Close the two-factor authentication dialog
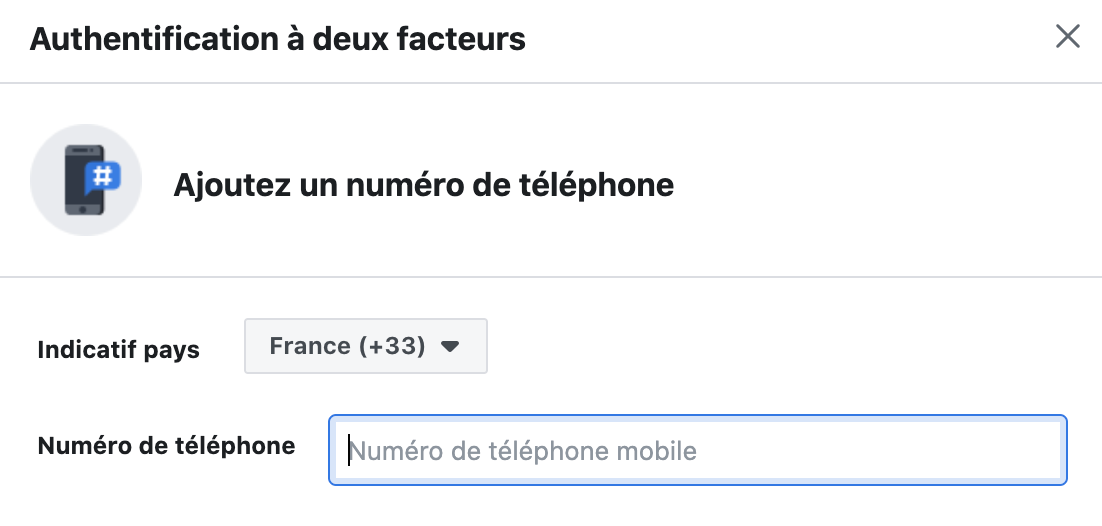This screenshot has width=1102, height=526. (1068, 37)
